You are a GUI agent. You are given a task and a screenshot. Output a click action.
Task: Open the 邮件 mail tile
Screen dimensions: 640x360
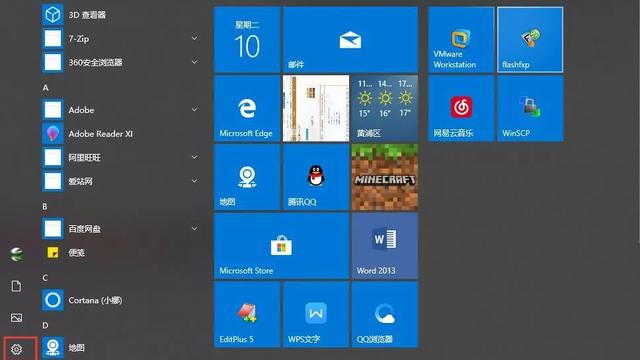pos(350,40)
